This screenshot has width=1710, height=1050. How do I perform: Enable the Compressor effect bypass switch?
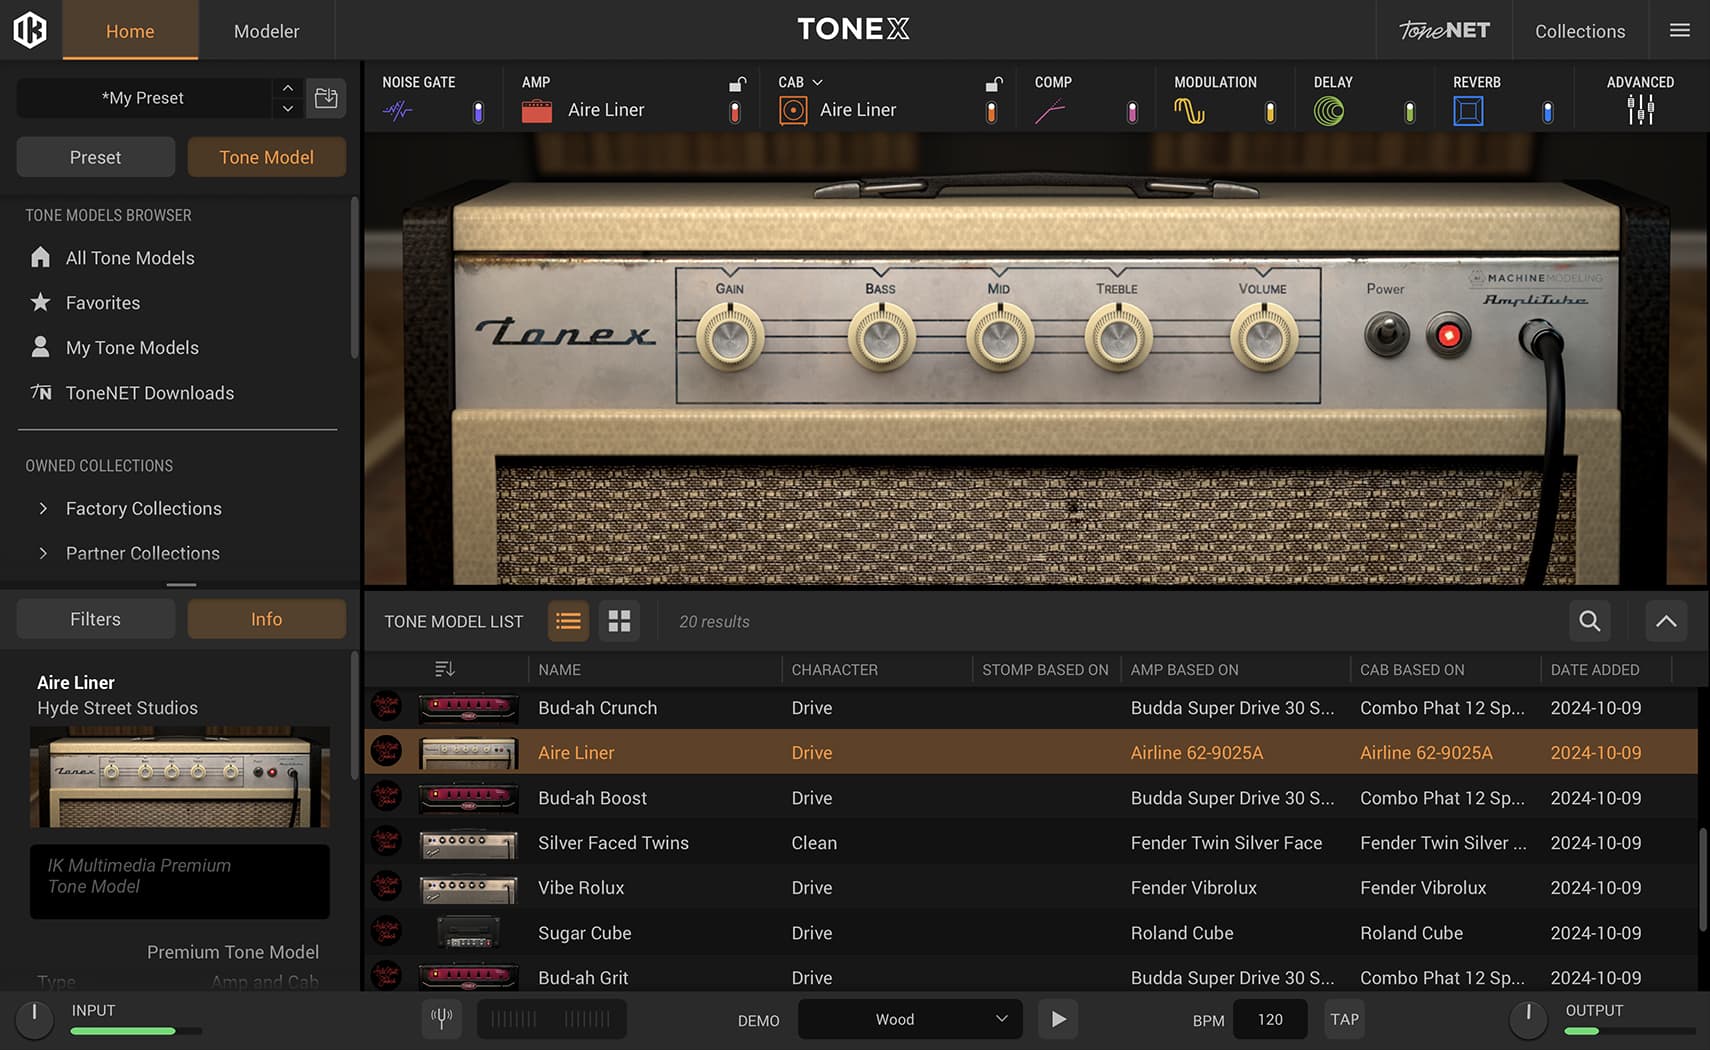pos(1132,113)
